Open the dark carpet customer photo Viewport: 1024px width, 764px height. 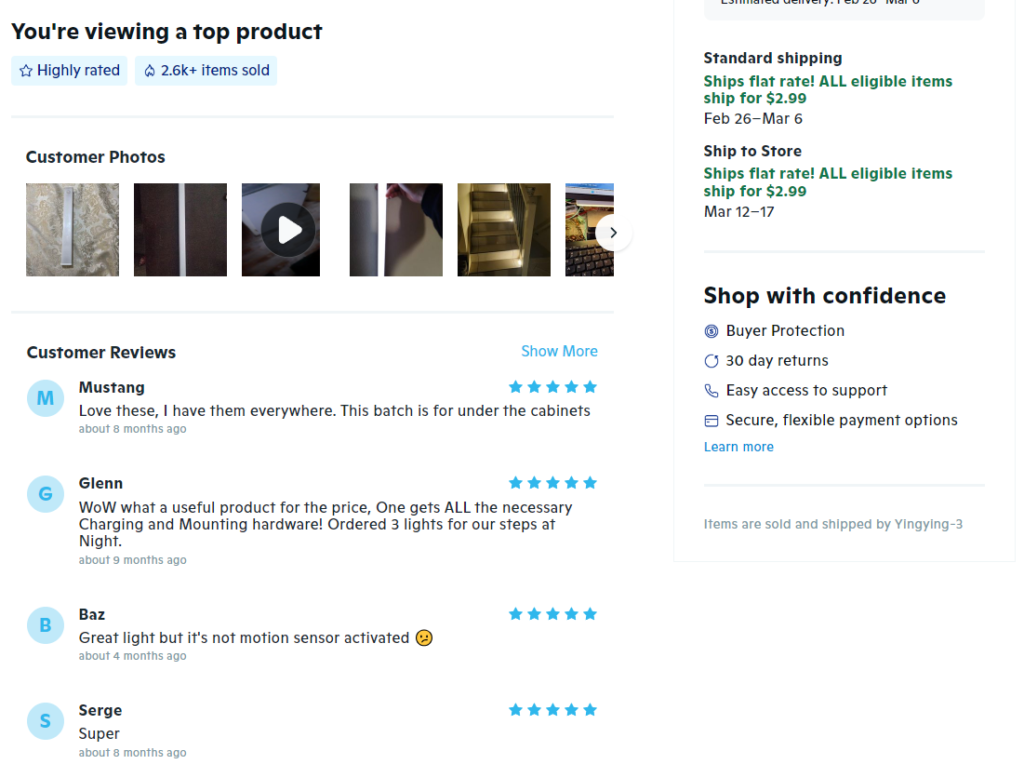pos(180,230)
